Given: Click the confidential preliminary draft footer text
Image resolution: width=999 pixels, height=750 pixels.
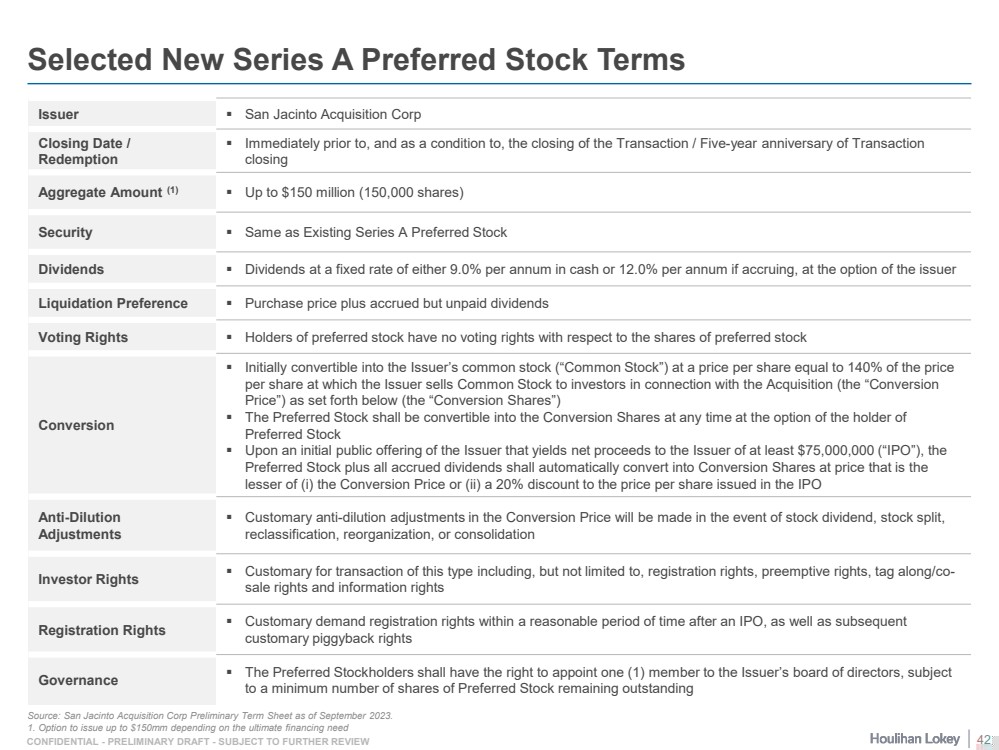Looking at the screenshot, I should [198, 741].
